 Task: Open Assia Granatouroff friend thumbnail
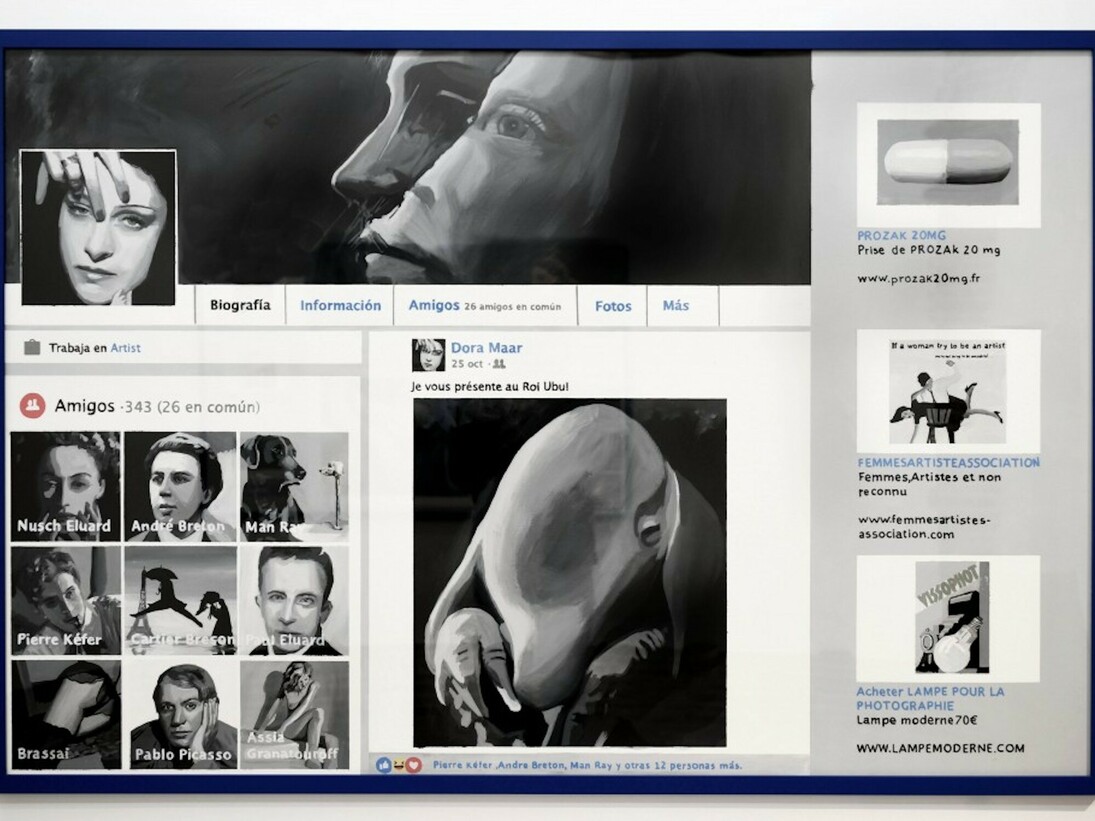(x=294, y=715)
